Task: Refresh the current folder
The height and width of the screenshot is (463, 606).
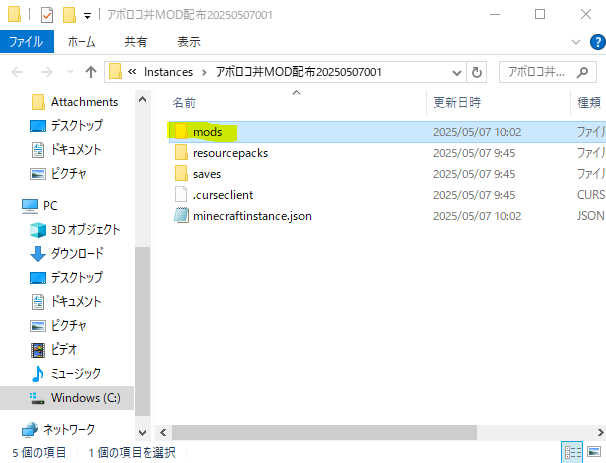Action: click(477, 72)
